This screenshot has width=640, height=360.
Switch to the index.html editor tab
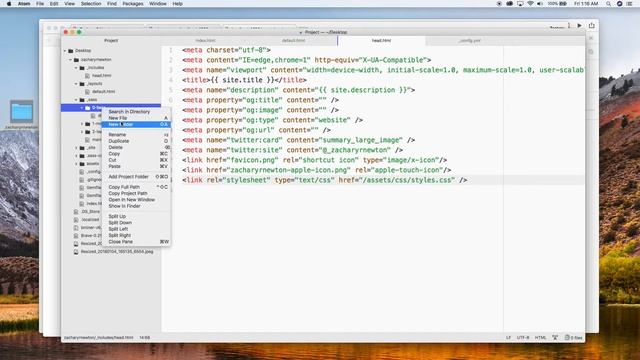[x=205, y=40]
